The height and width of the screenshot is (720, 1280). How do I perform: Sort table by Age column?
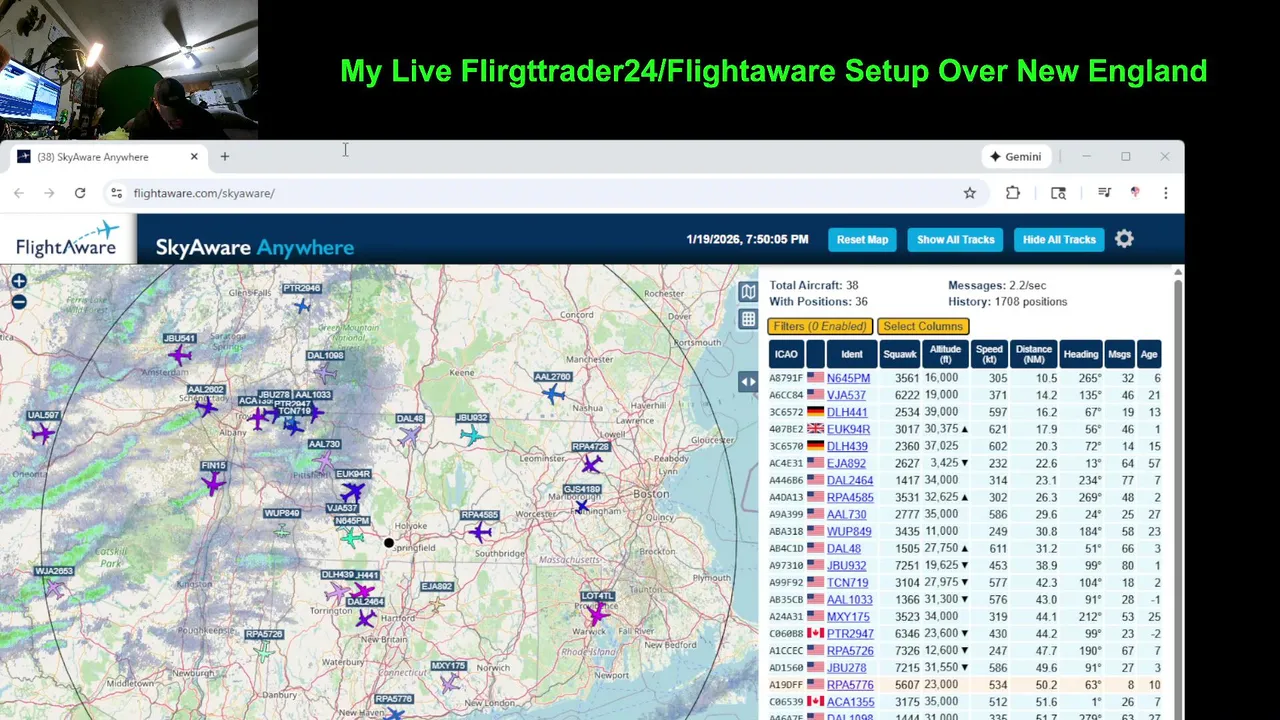click(1149, 354)
